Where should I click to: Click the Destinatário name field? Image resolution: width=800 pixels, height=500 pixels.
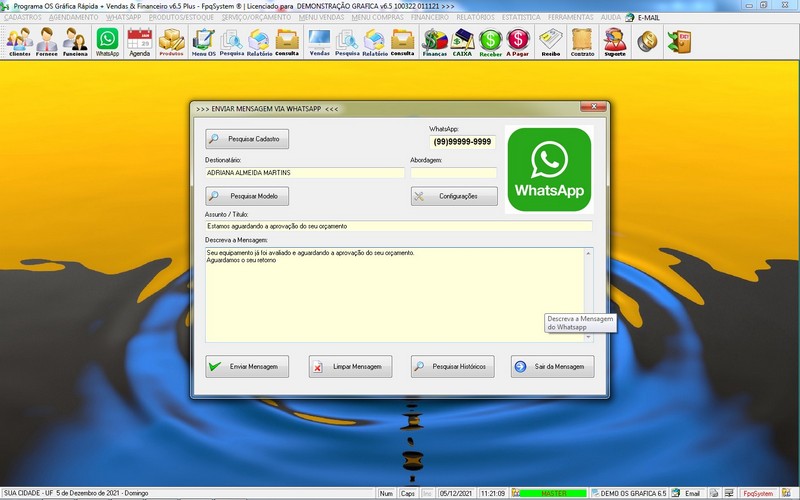[305, 173]
